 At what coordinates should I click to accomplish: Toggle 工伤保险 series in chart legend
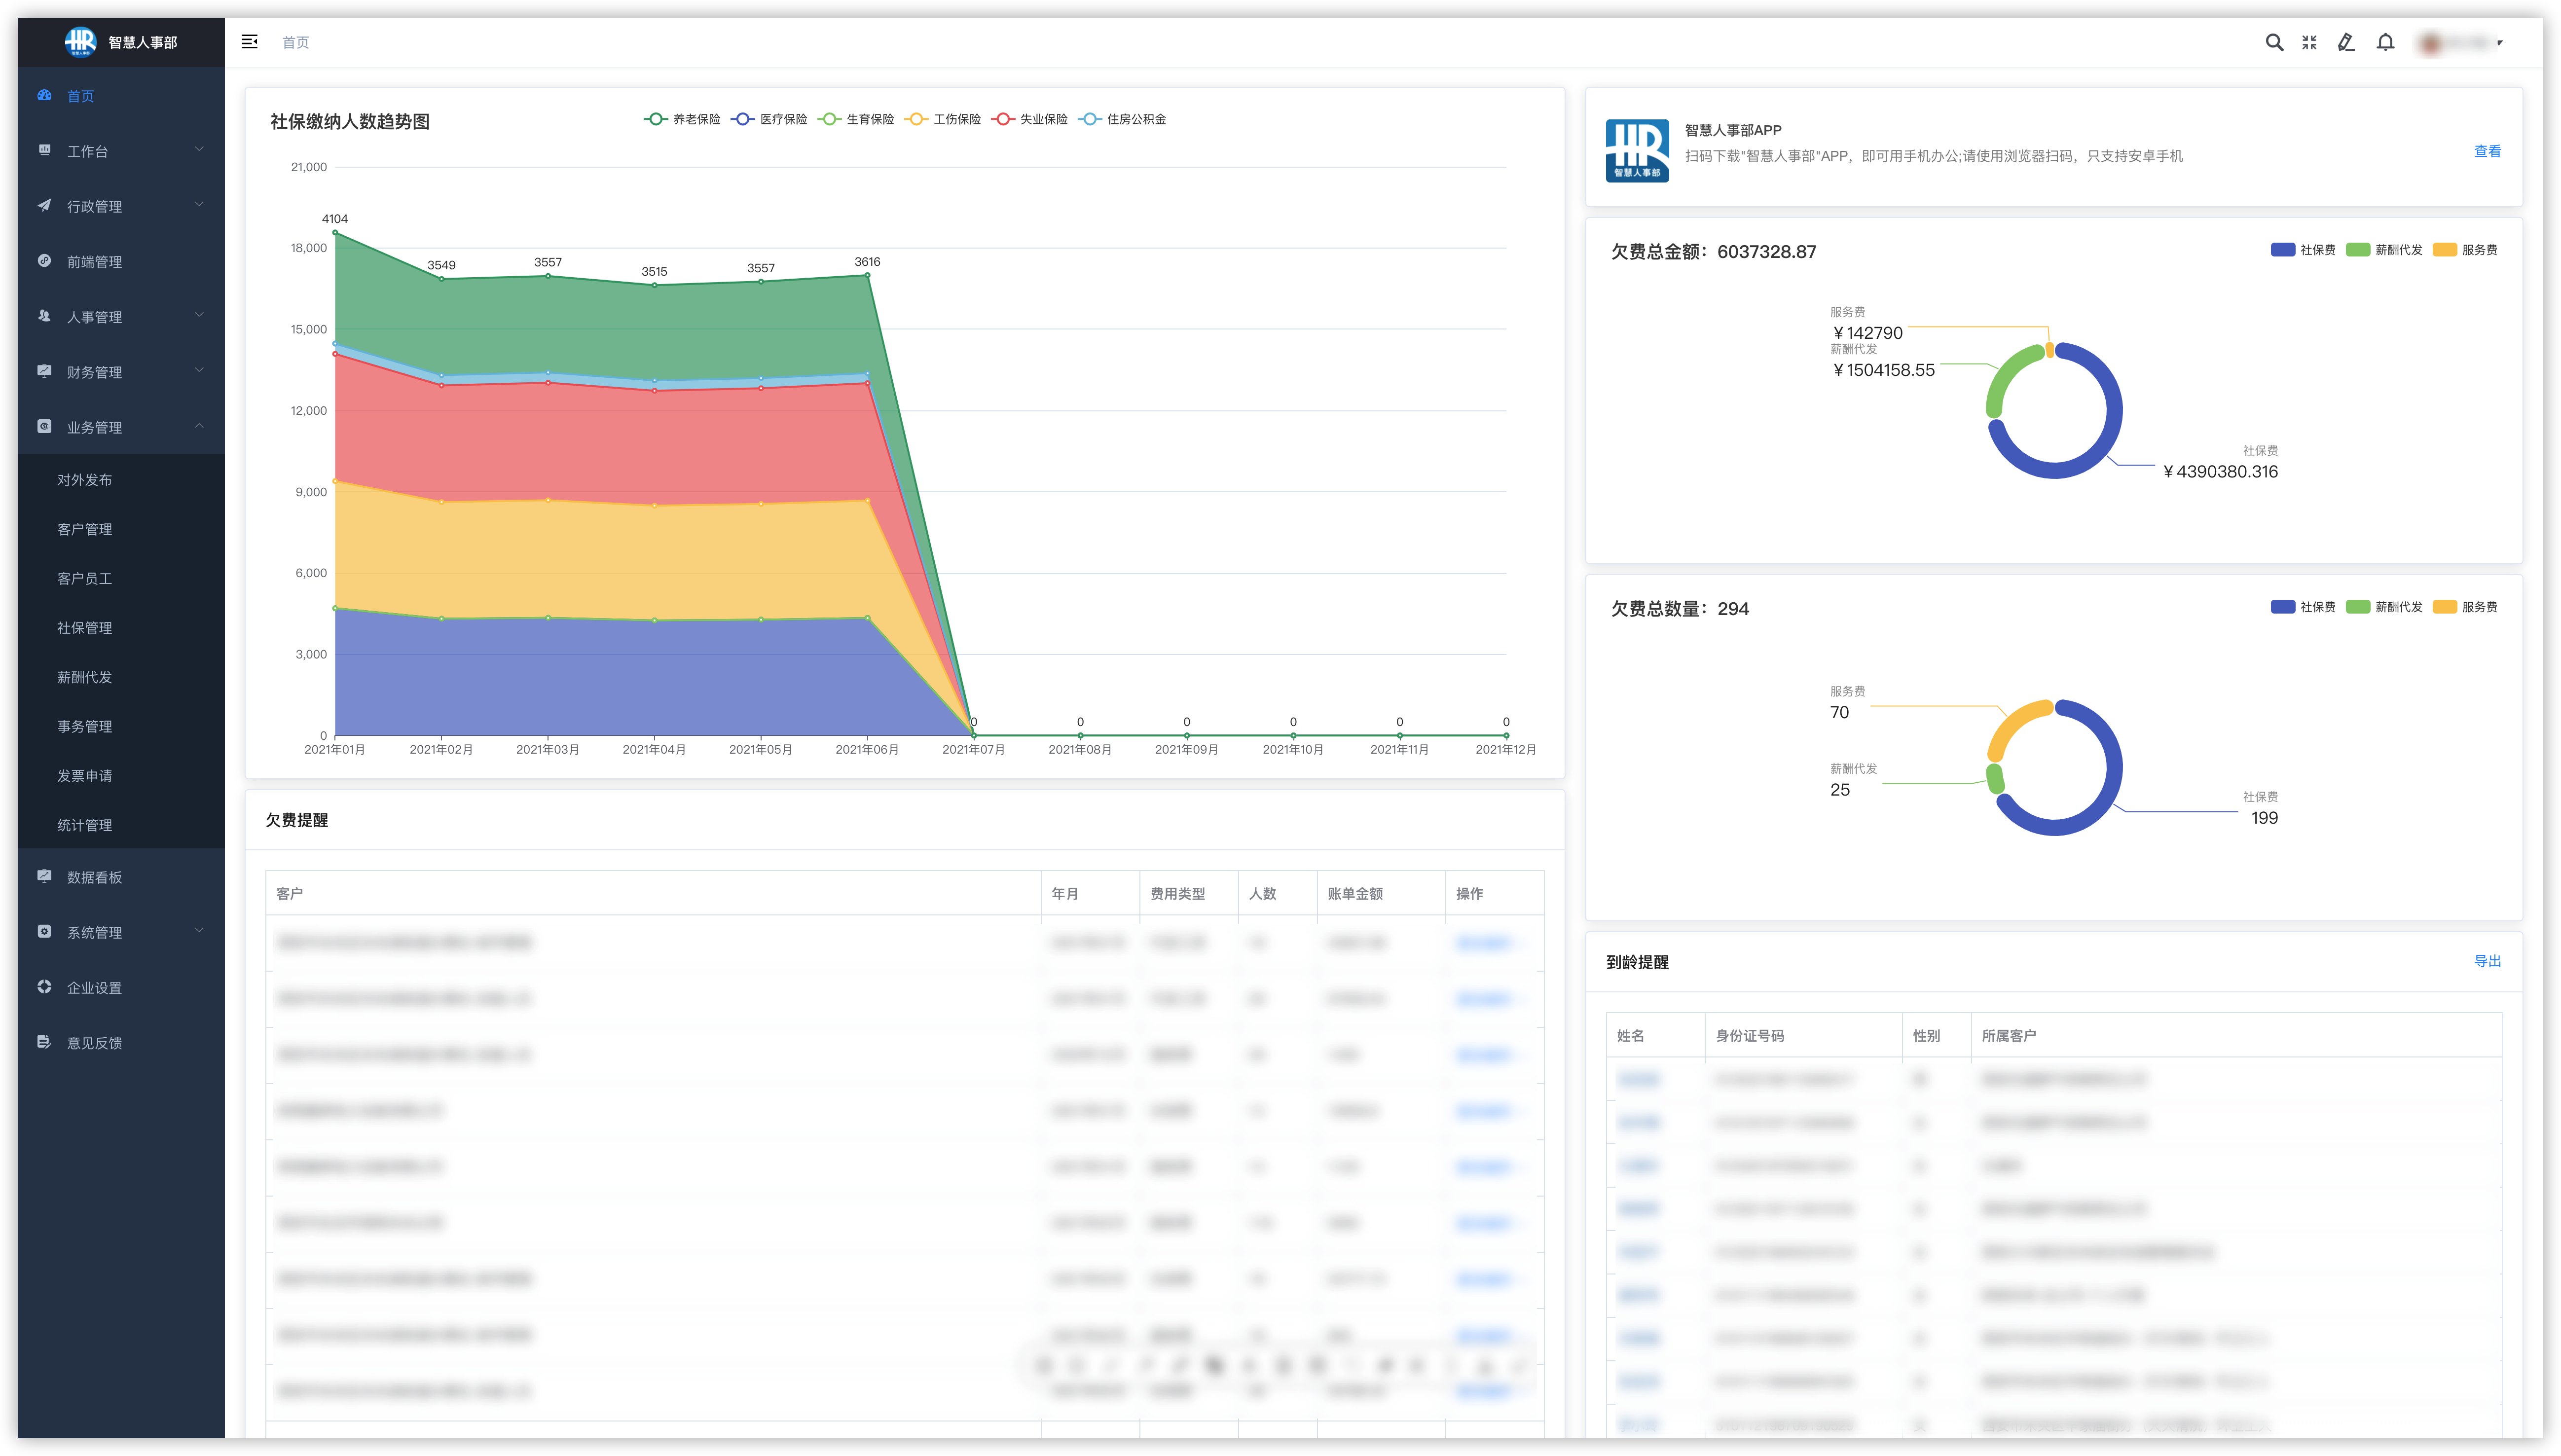(x=943, y=119)
